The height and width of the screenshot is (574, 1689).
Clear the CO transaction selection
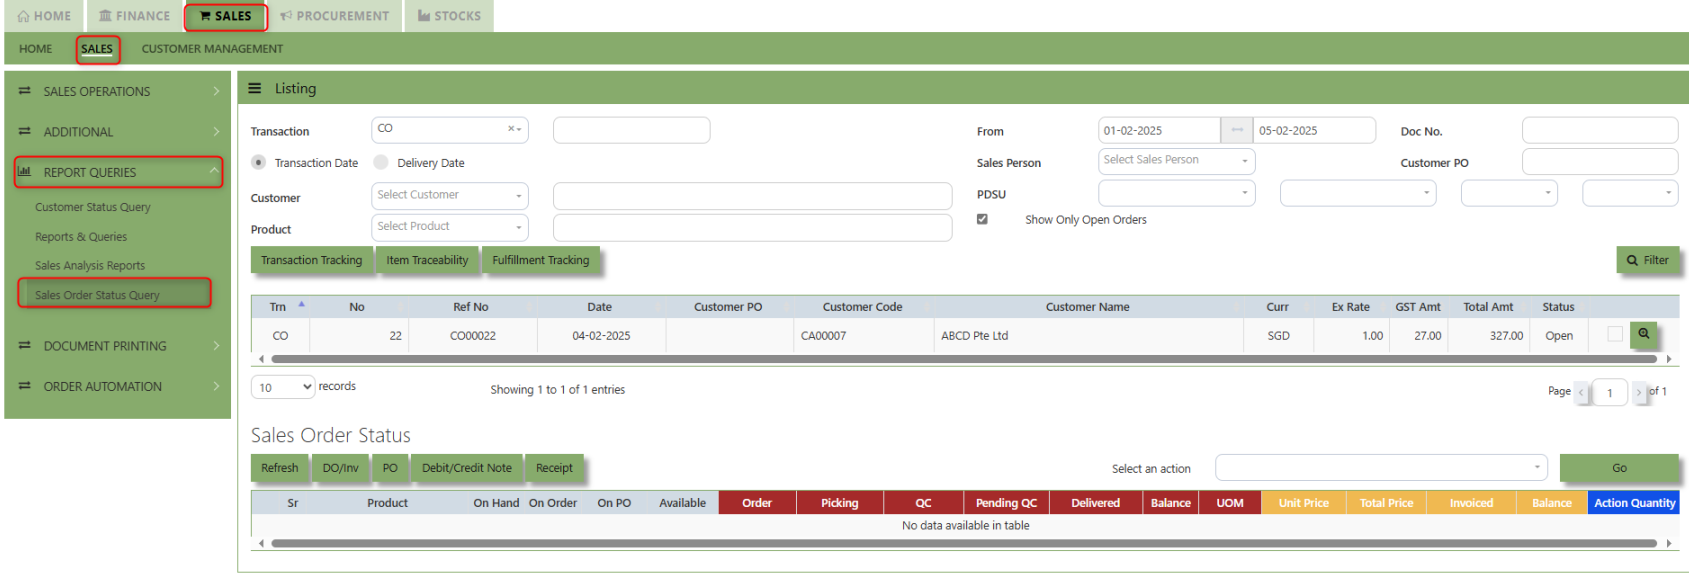point(511,129)
